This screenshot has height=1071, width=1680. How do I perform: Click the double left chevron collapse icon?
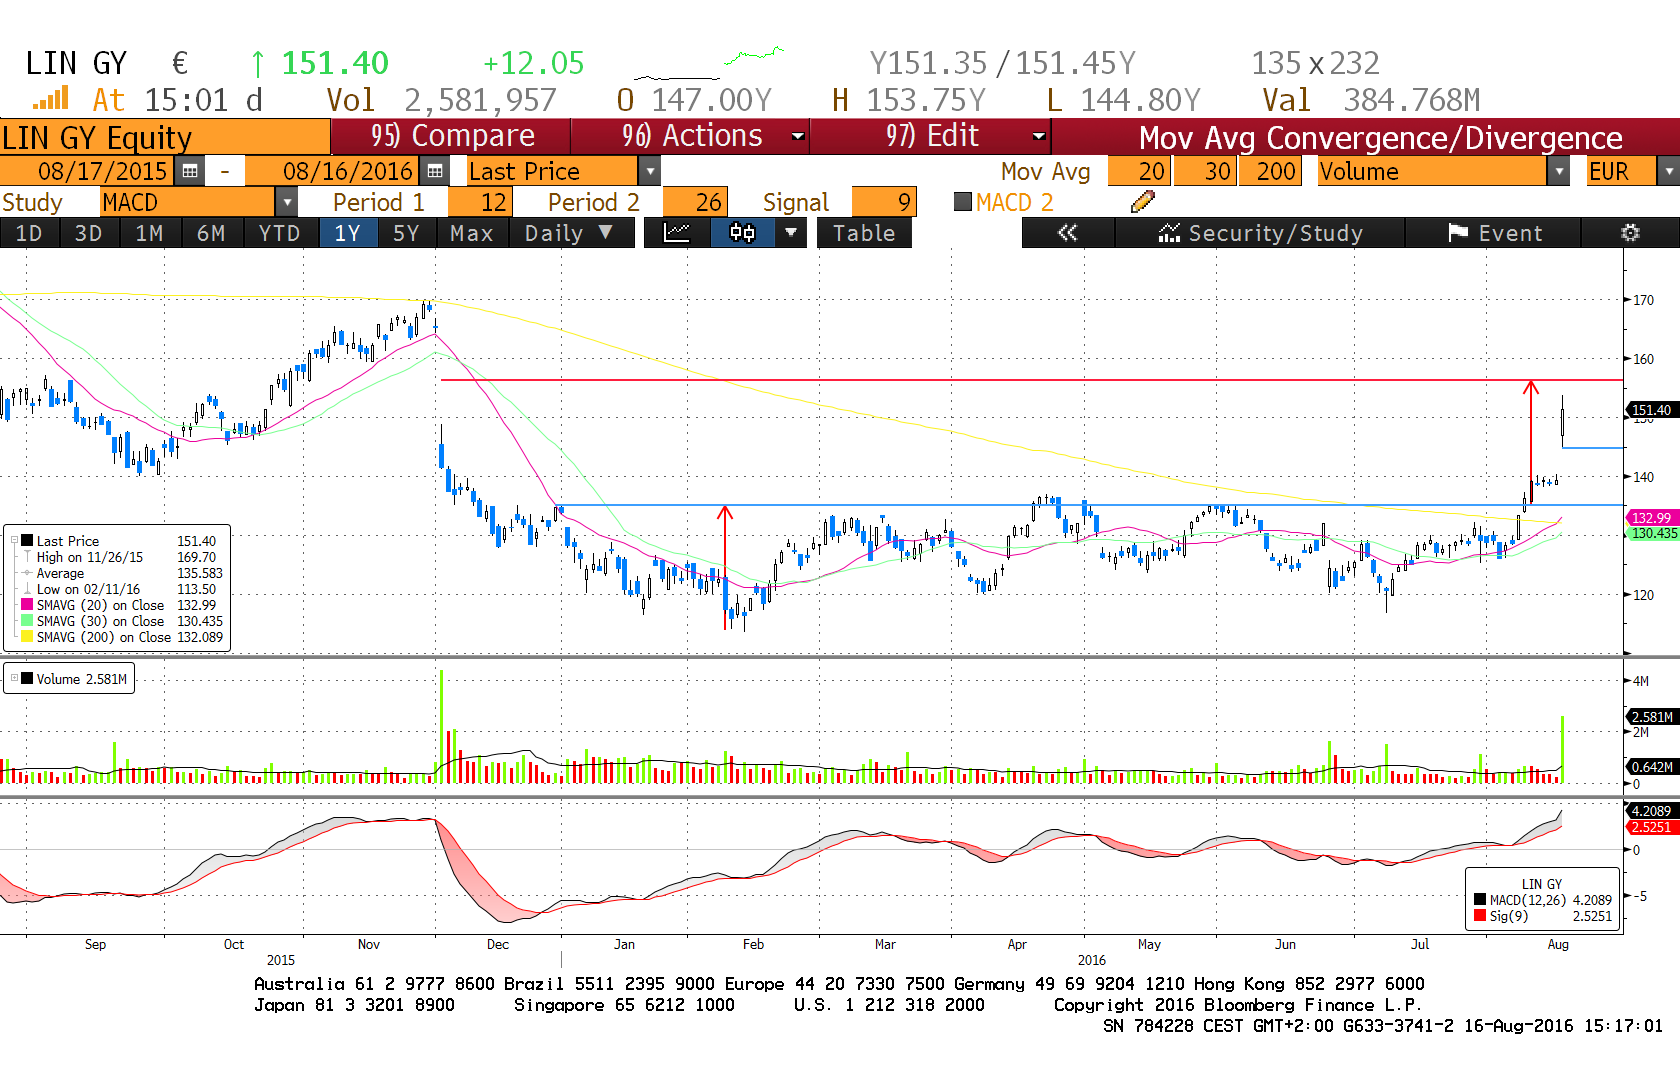(x=1067, y=233)
